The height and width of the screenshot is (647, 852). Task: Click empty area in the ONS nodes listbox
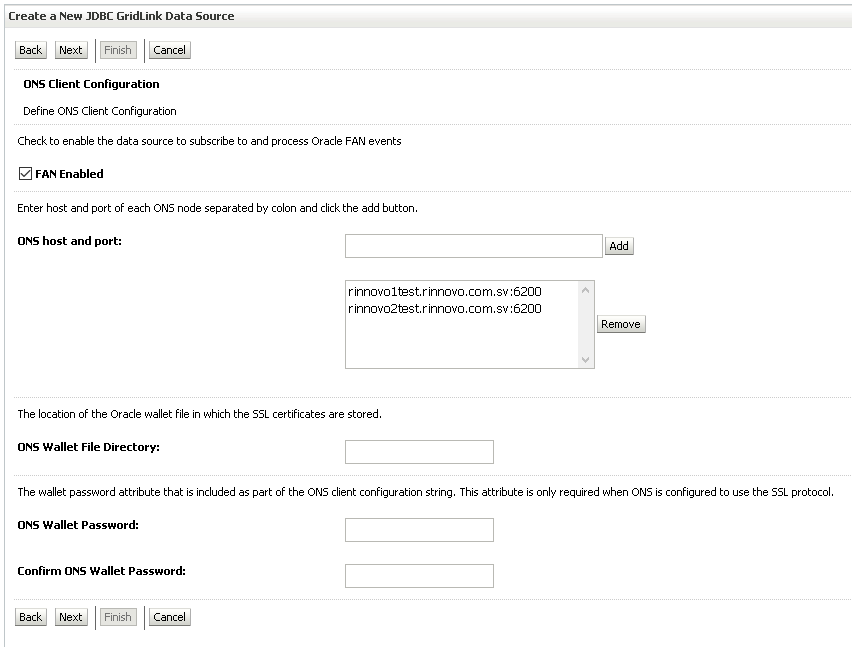tap(462, 342)
